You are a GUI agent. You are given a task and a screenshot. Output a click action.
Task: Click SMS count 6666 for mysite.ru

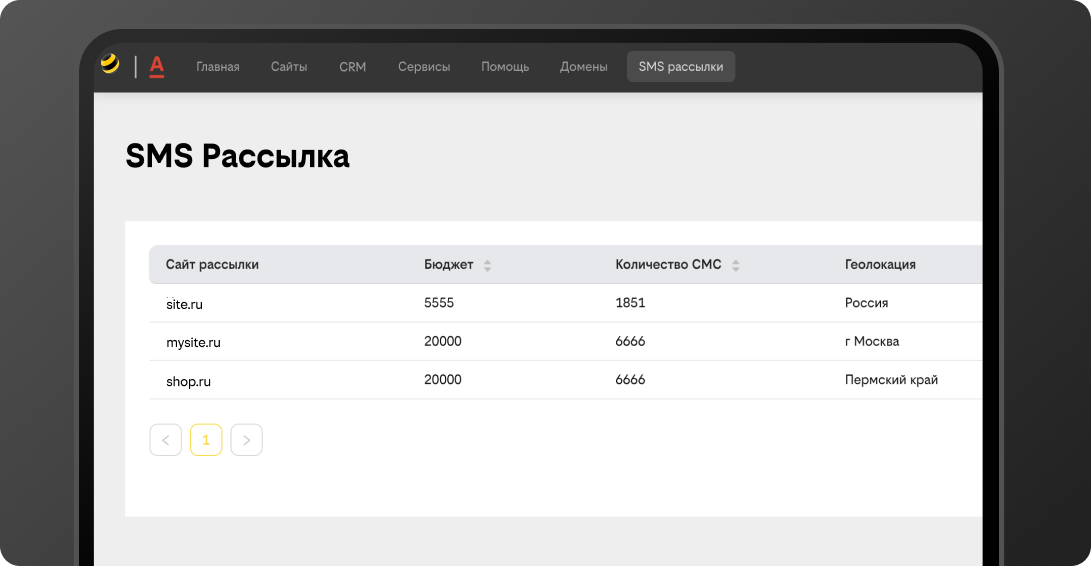point(630,341)
